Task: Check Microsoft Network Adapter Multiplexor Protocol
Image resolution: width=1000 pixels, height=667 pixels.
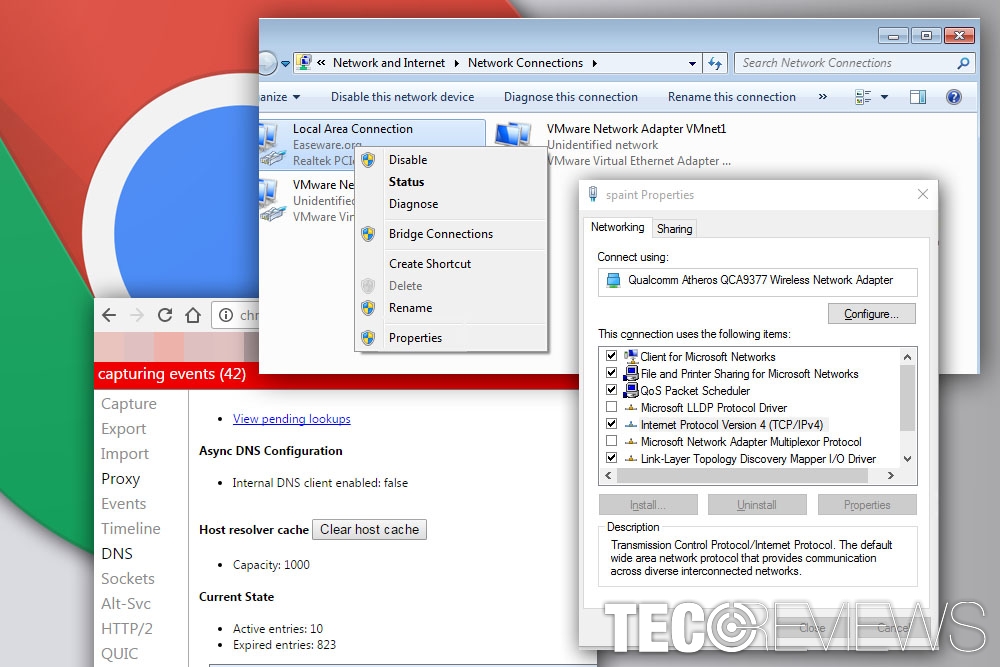Action: [x=612, y=441]
